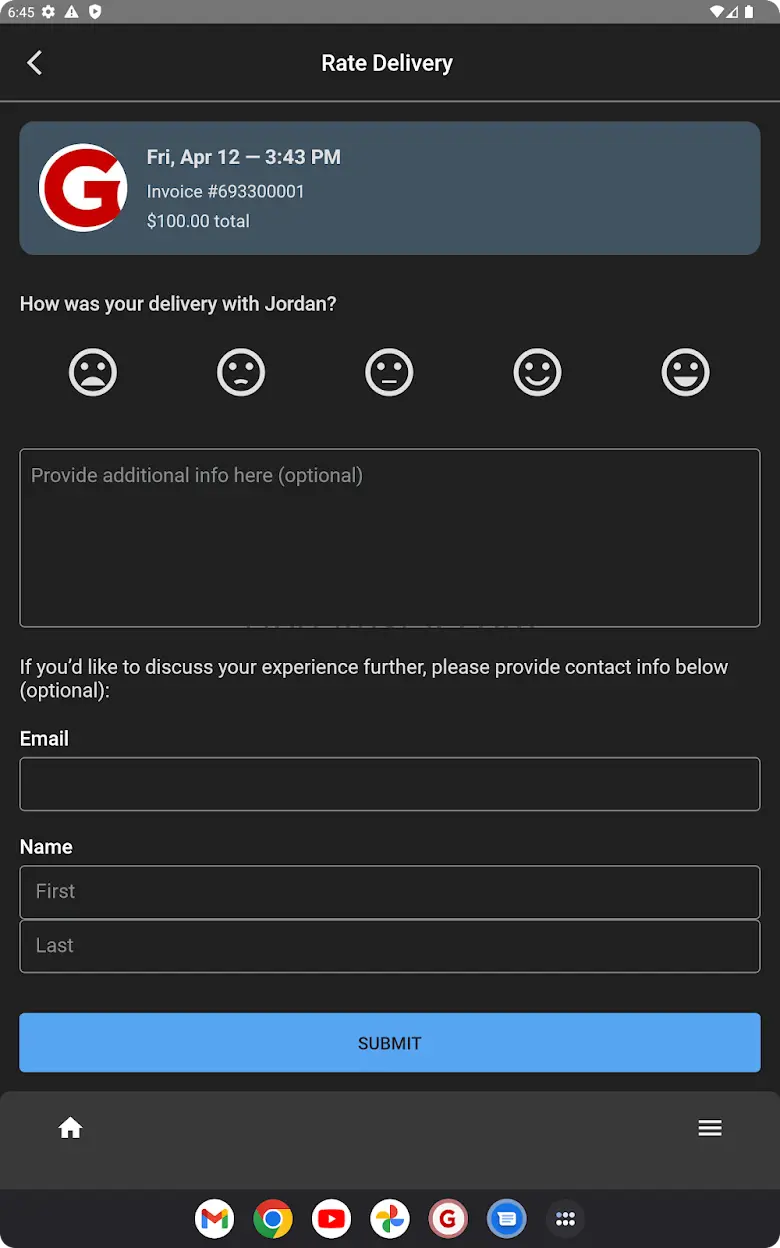780x1248 pixels.
Task: Pick the smiling face rating
Action: (x=538, y=372)
